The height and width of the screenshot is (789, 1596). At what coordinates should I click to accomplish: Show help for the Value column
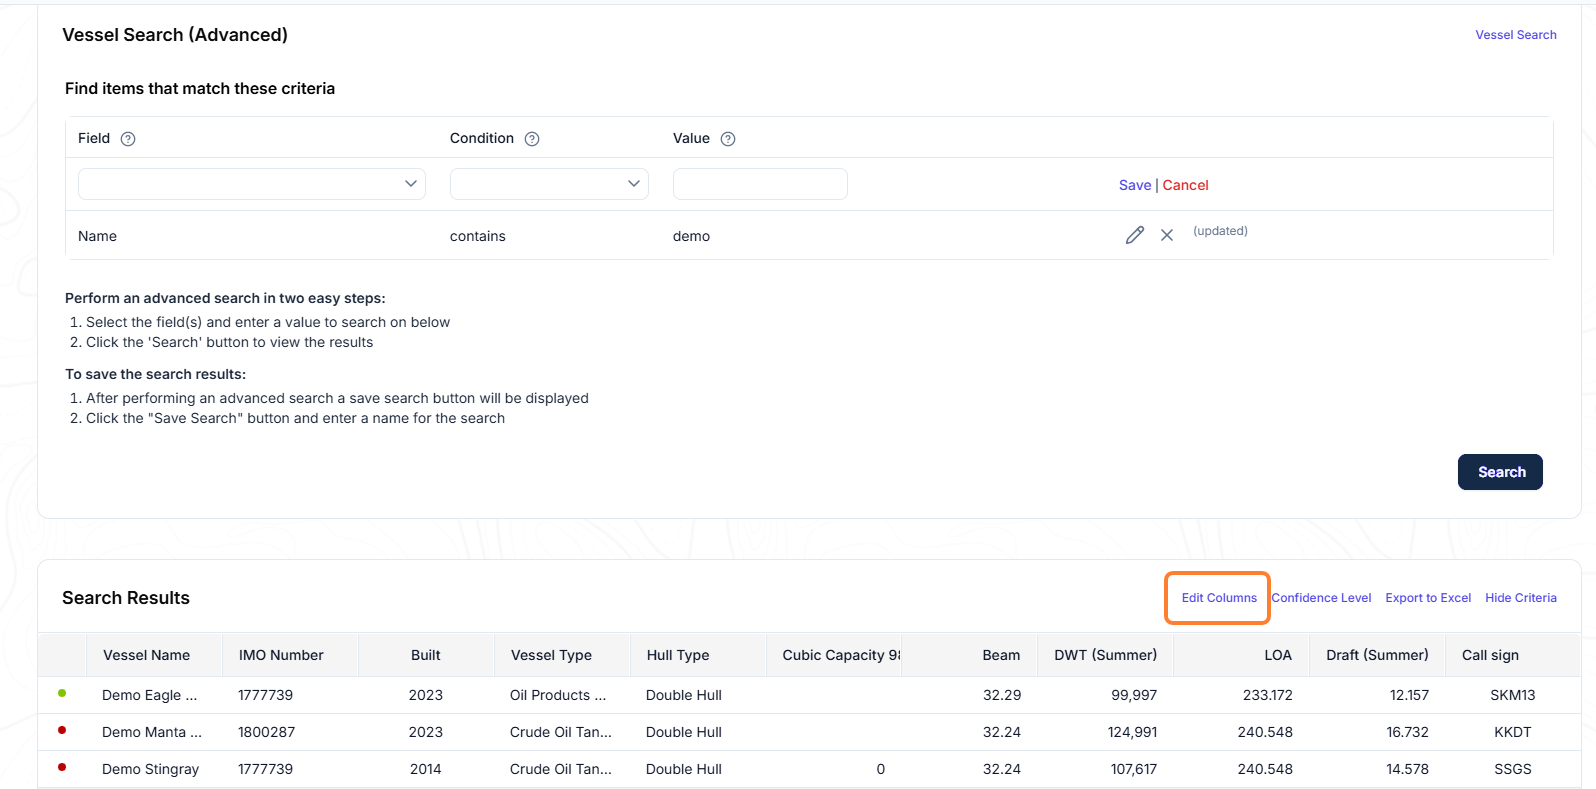click(x=728, y=139)
